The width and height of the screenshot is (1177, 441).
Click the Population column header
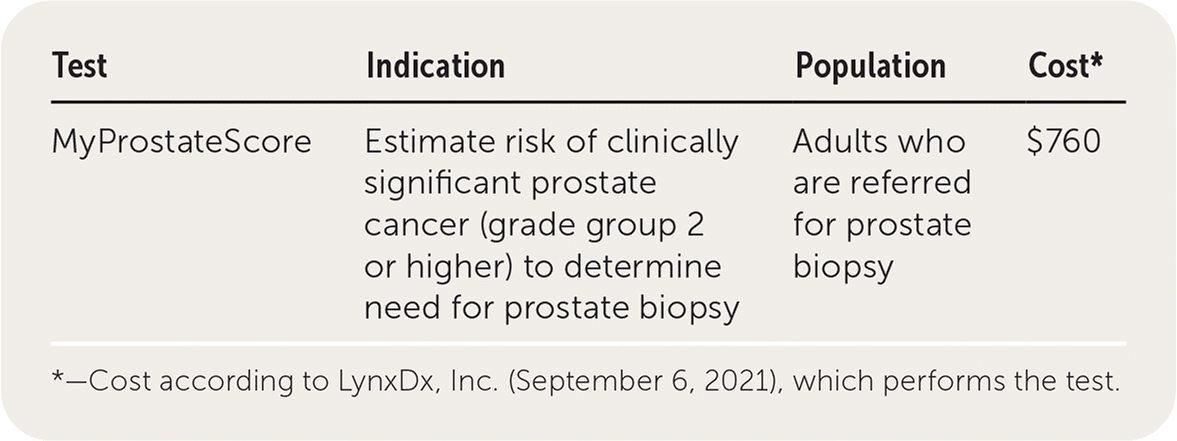870,66
